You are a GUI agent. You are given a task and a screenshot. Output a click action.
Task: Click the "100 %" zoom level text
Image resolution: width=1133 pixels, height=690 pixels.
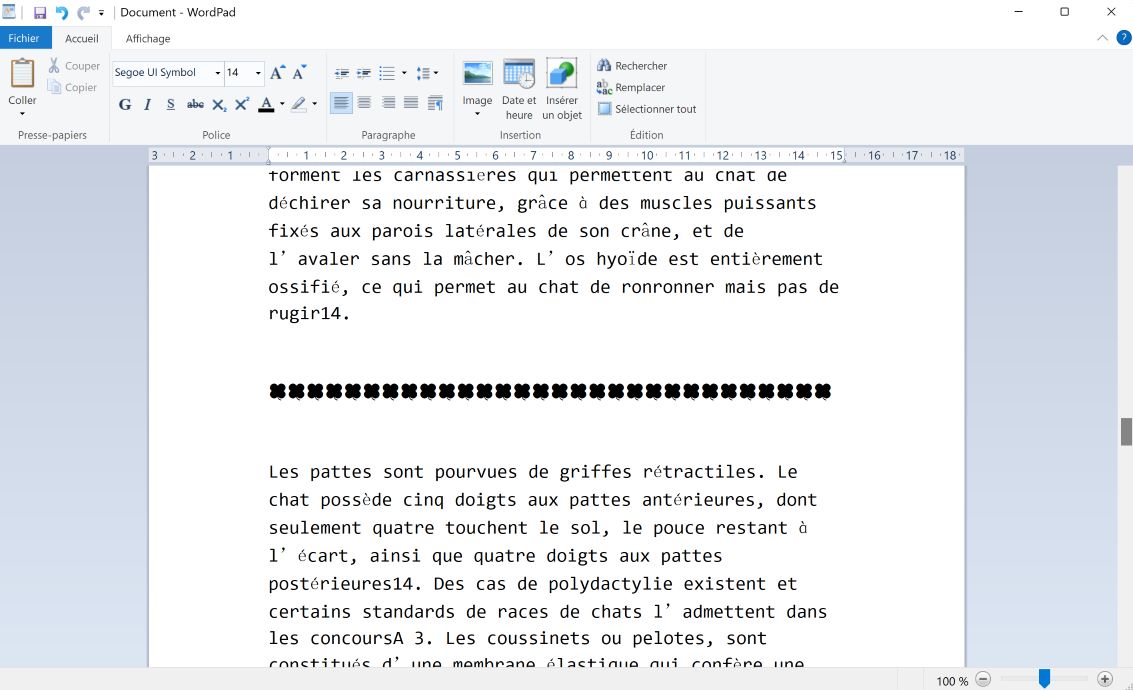coord(952,681)
